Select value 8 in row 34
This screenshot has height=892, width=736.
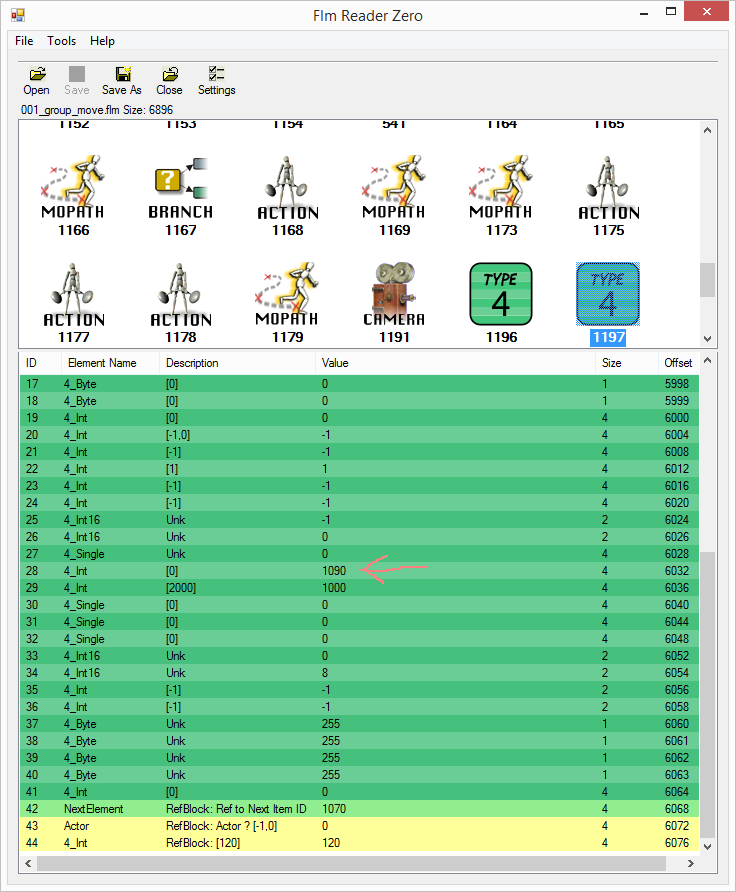pos(325,673)
